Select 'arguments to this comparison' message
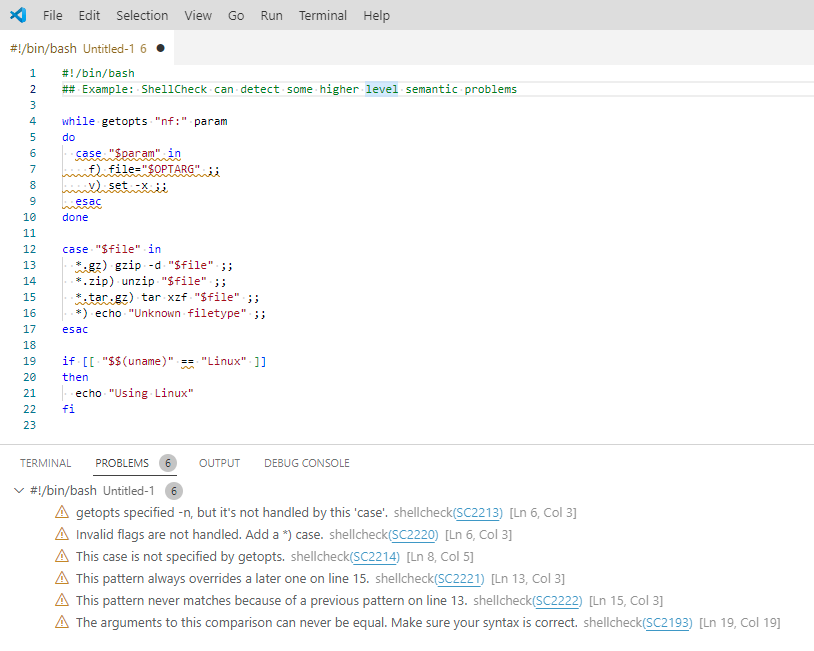The width and height of the screenshot is (814, 651). coord(327,622)
